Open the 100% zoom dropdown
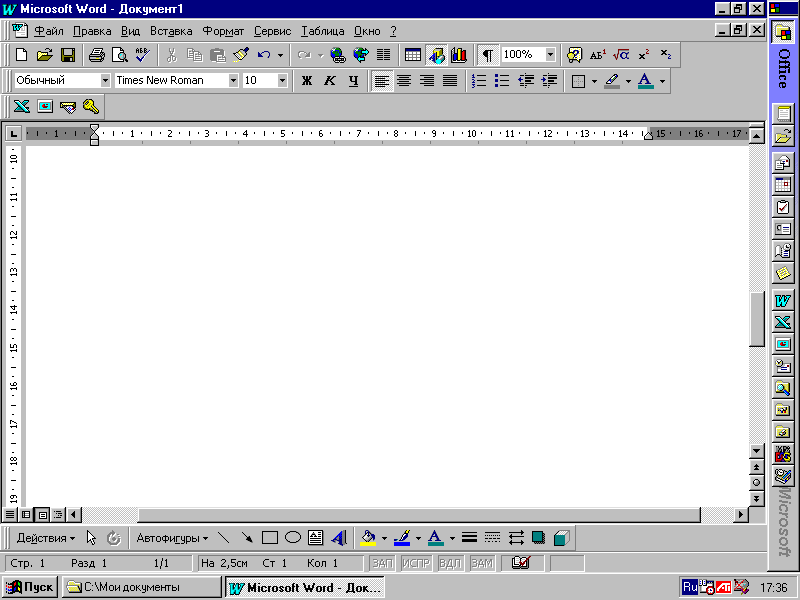 [550, 55]
